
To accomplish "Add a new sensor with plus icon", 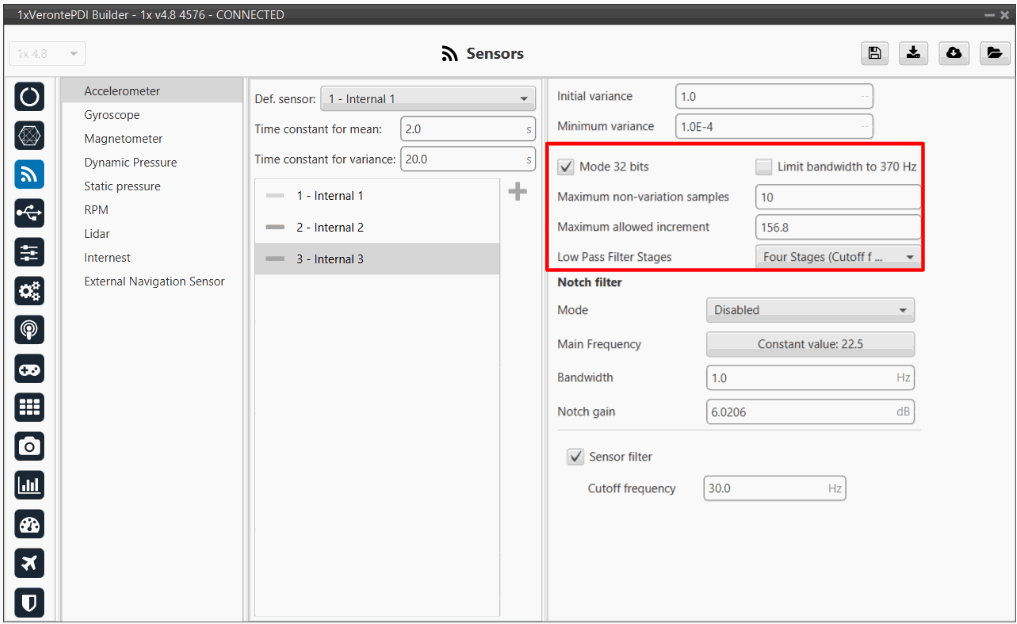I will [x=517, y=192].
